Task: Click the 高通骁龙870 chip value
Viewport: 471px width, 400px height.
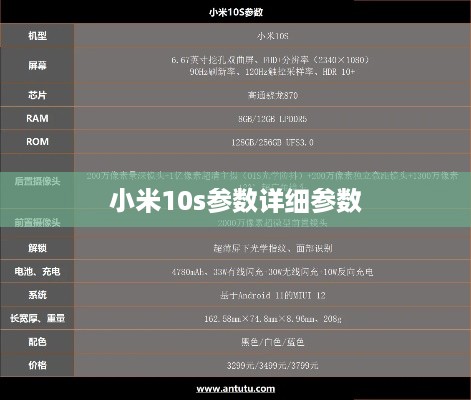Action: pos(273,96)
